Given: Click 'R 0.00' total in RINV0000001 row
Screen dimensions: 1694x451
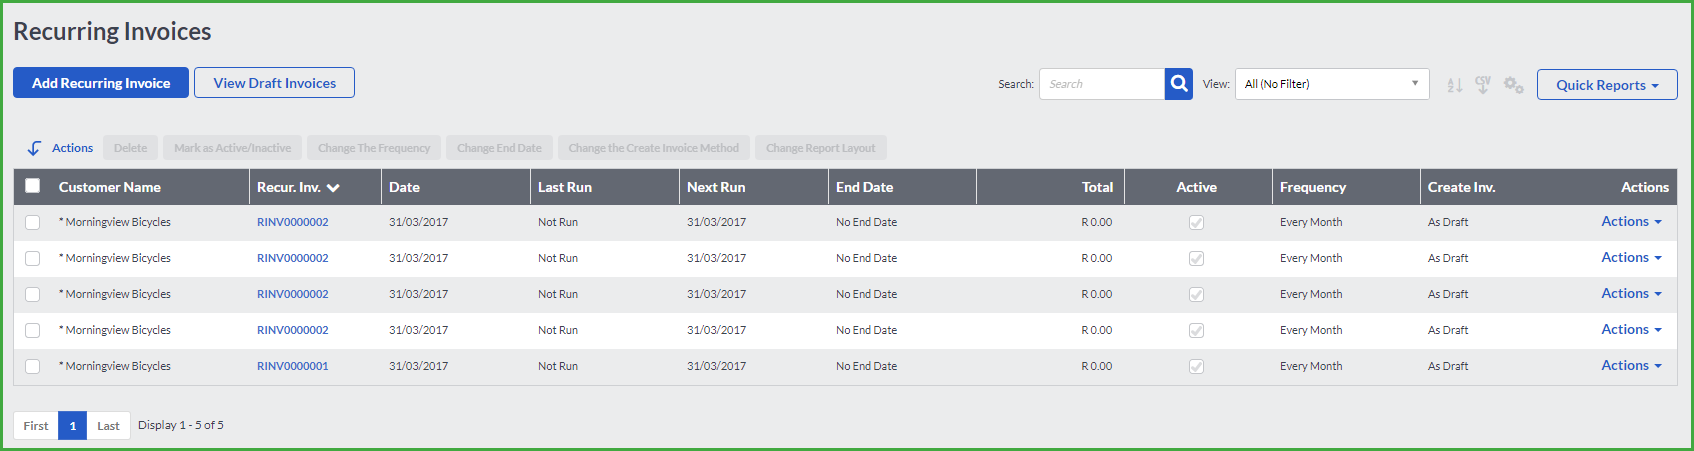Looking at the screenshot, I should point(1096,366).
